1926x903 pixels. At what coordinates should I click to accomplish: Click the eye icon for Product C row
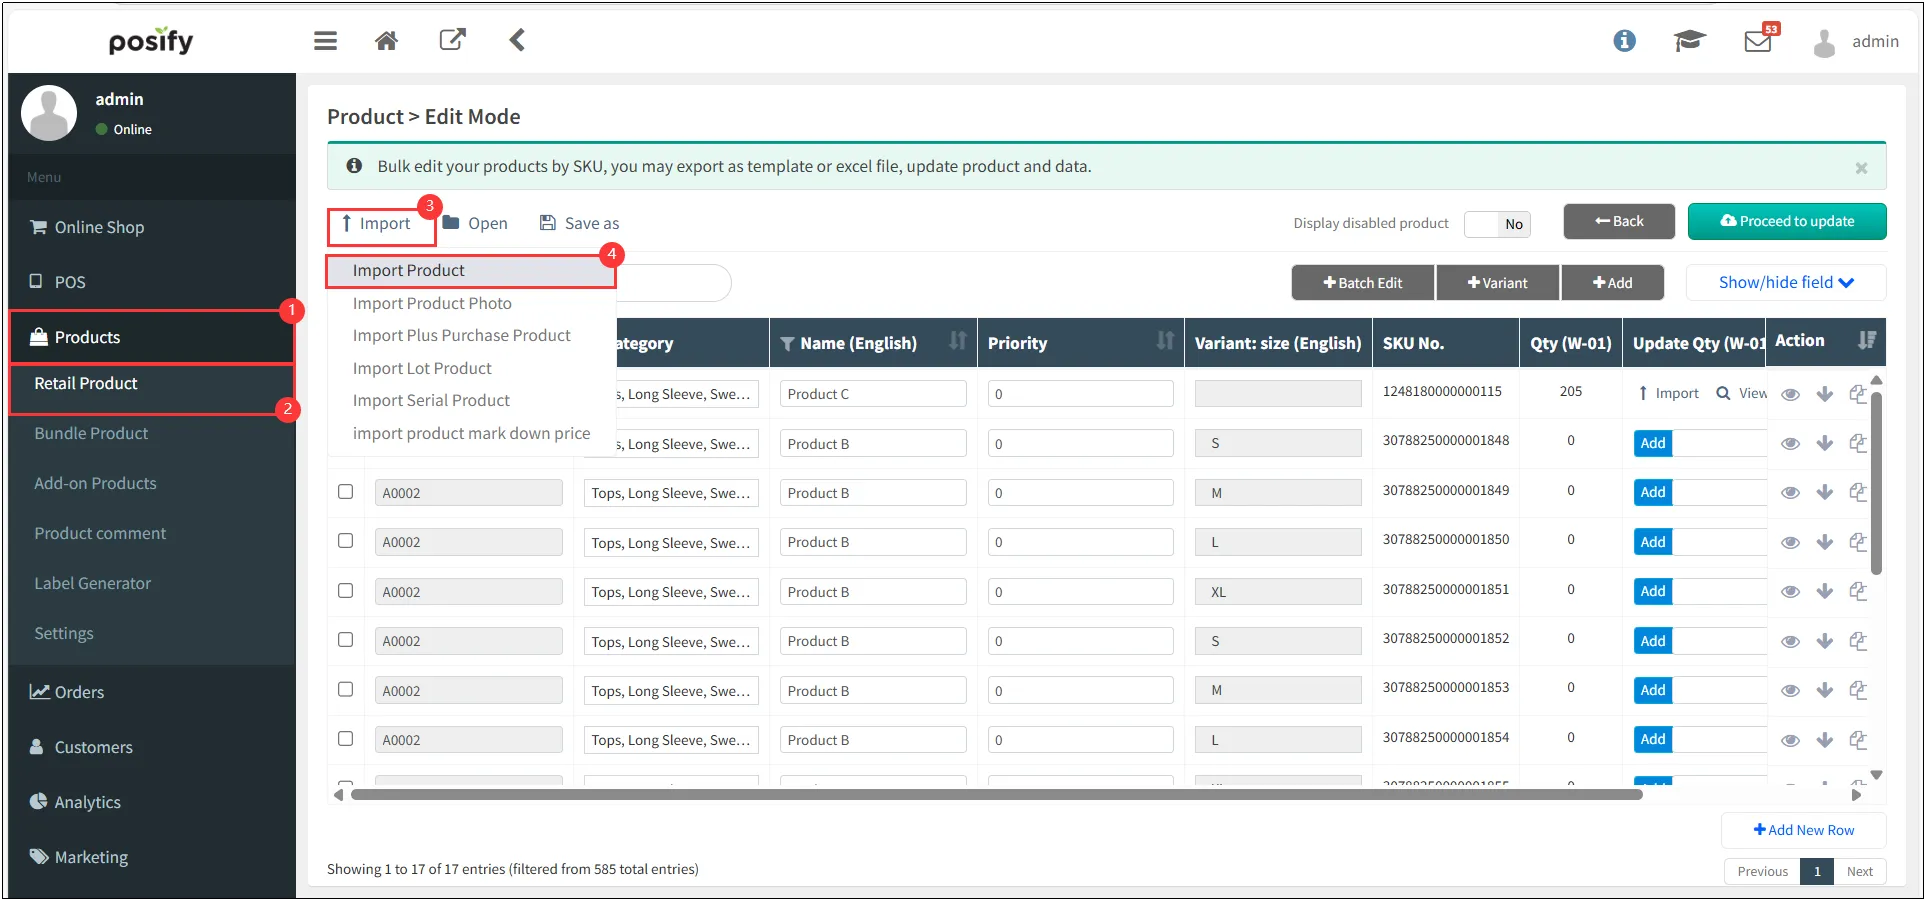coord(1790,394)
